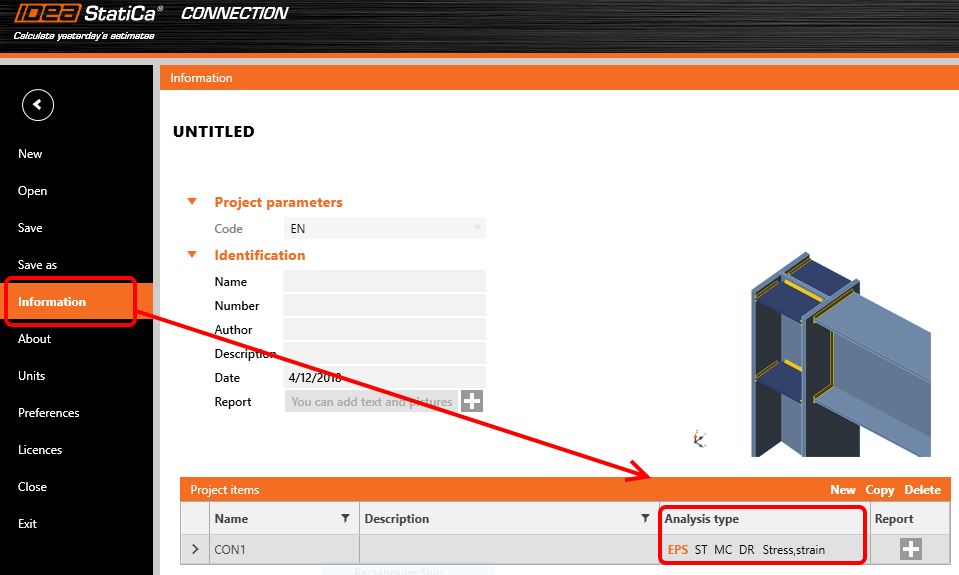Collapse the Identification section
This screenshot has width=959, height=575.
tap(192, 254)
